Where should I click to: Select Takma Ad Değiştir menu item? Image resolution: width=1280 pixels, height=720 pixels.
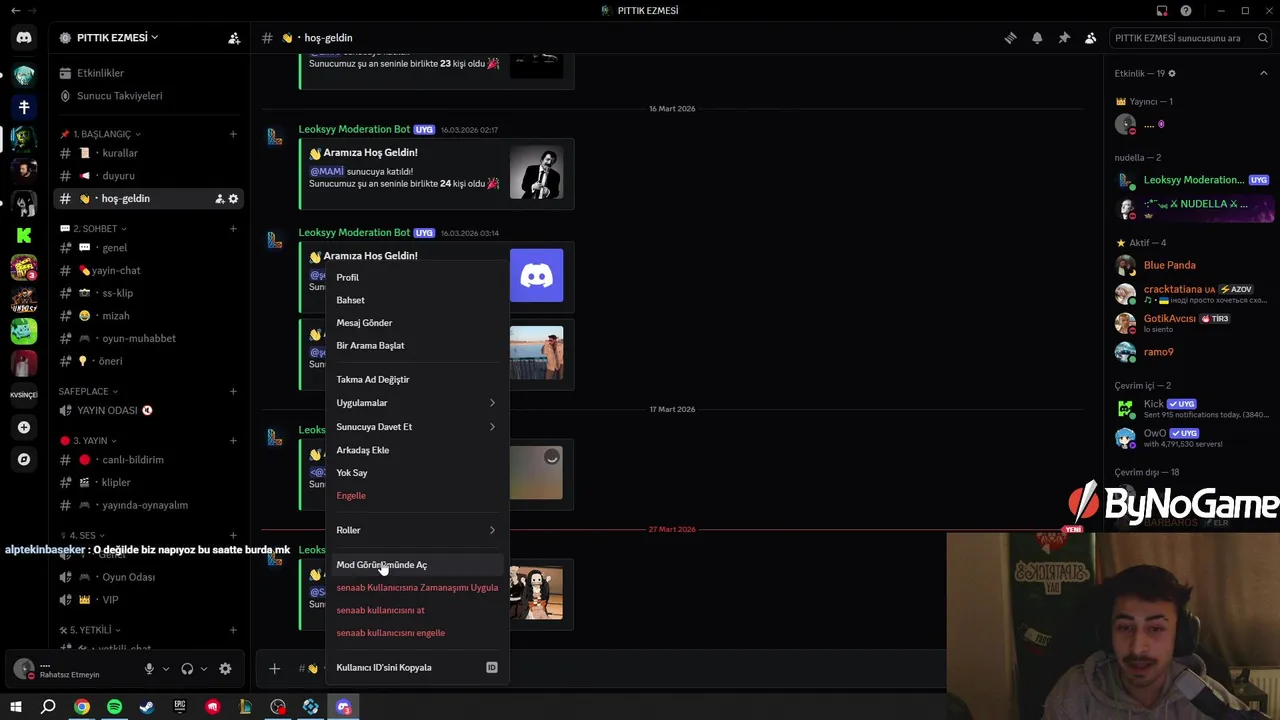click(x=416, y=380)
